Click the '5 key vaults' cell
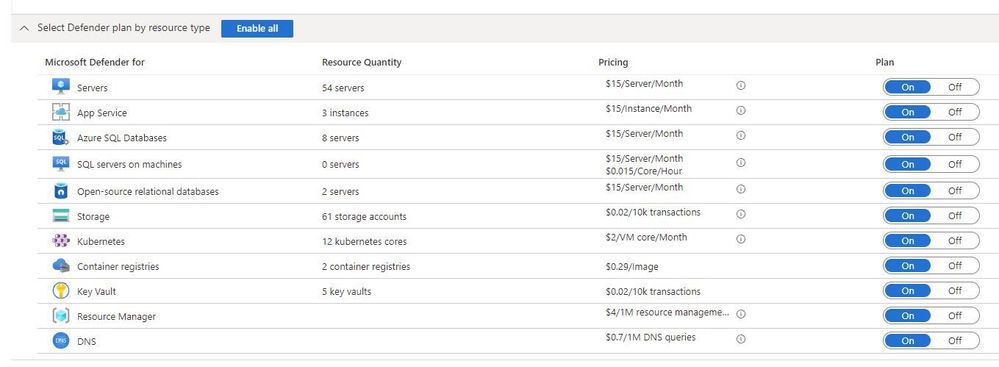Image resolution: width=999 pixels, height=367 pixels. pos(346,291)
